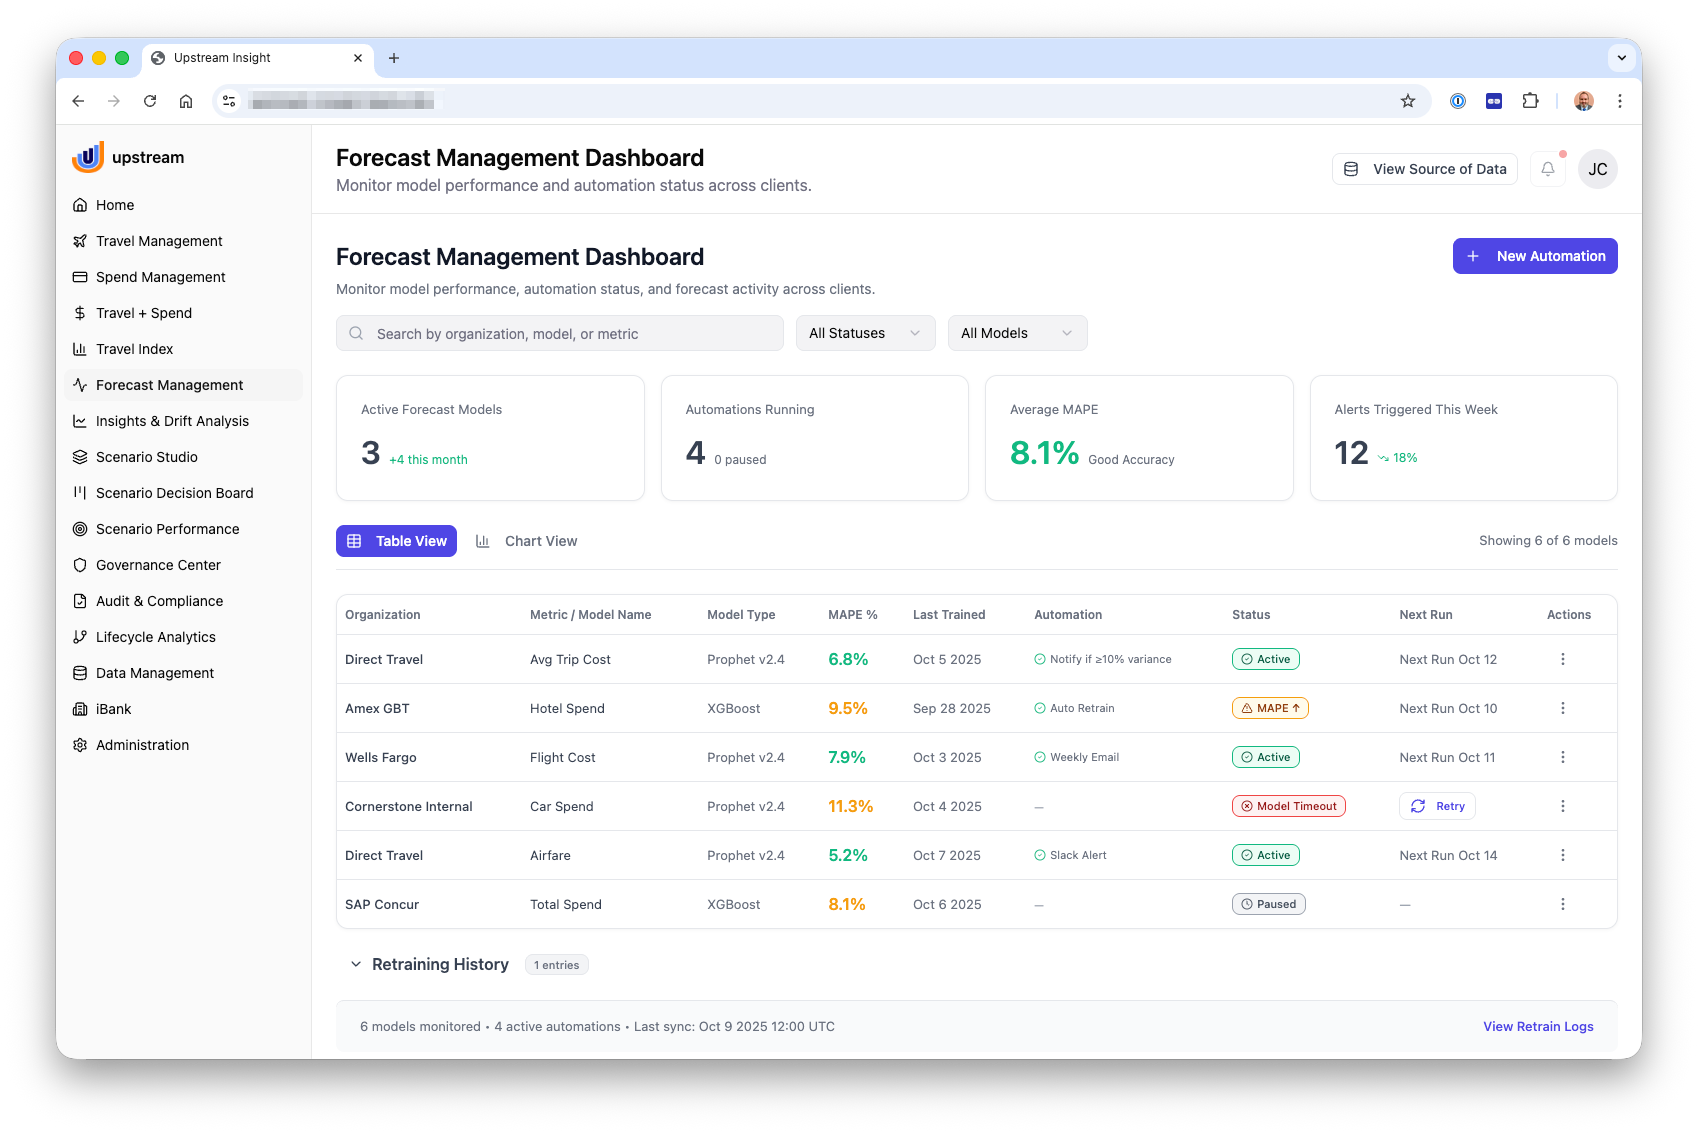Go to Scenario Studio in sidebar
The width and height of the screenshot is (1698, 1133).
pos(146,457)
